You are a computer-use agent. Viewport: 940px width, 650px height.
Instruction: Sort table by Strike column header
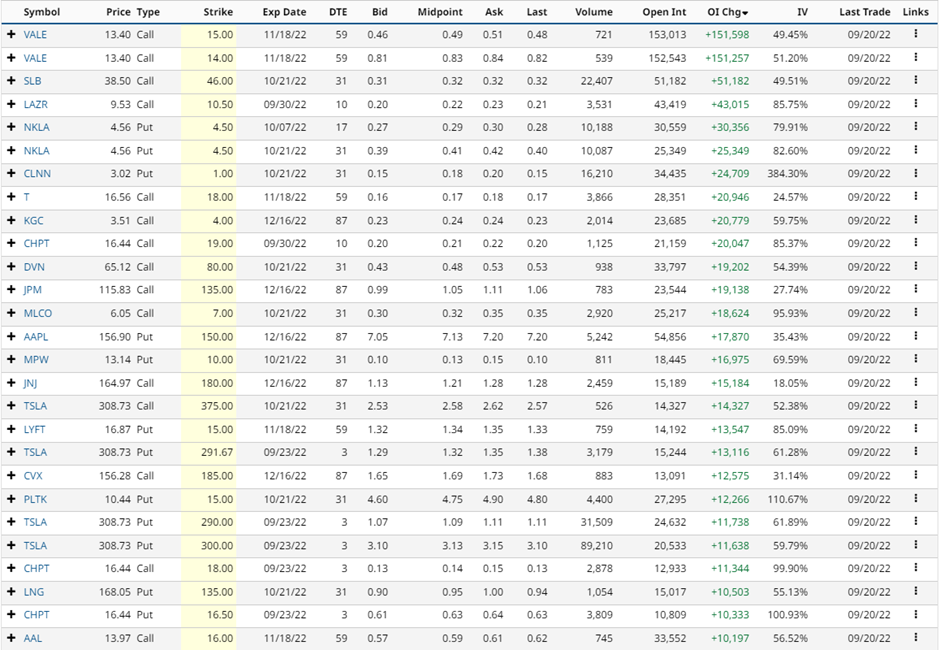(x=218, y=12)
